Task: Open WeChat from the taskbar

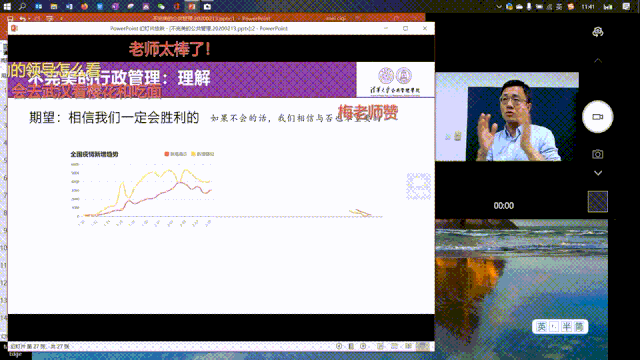Action: (161, 7)
